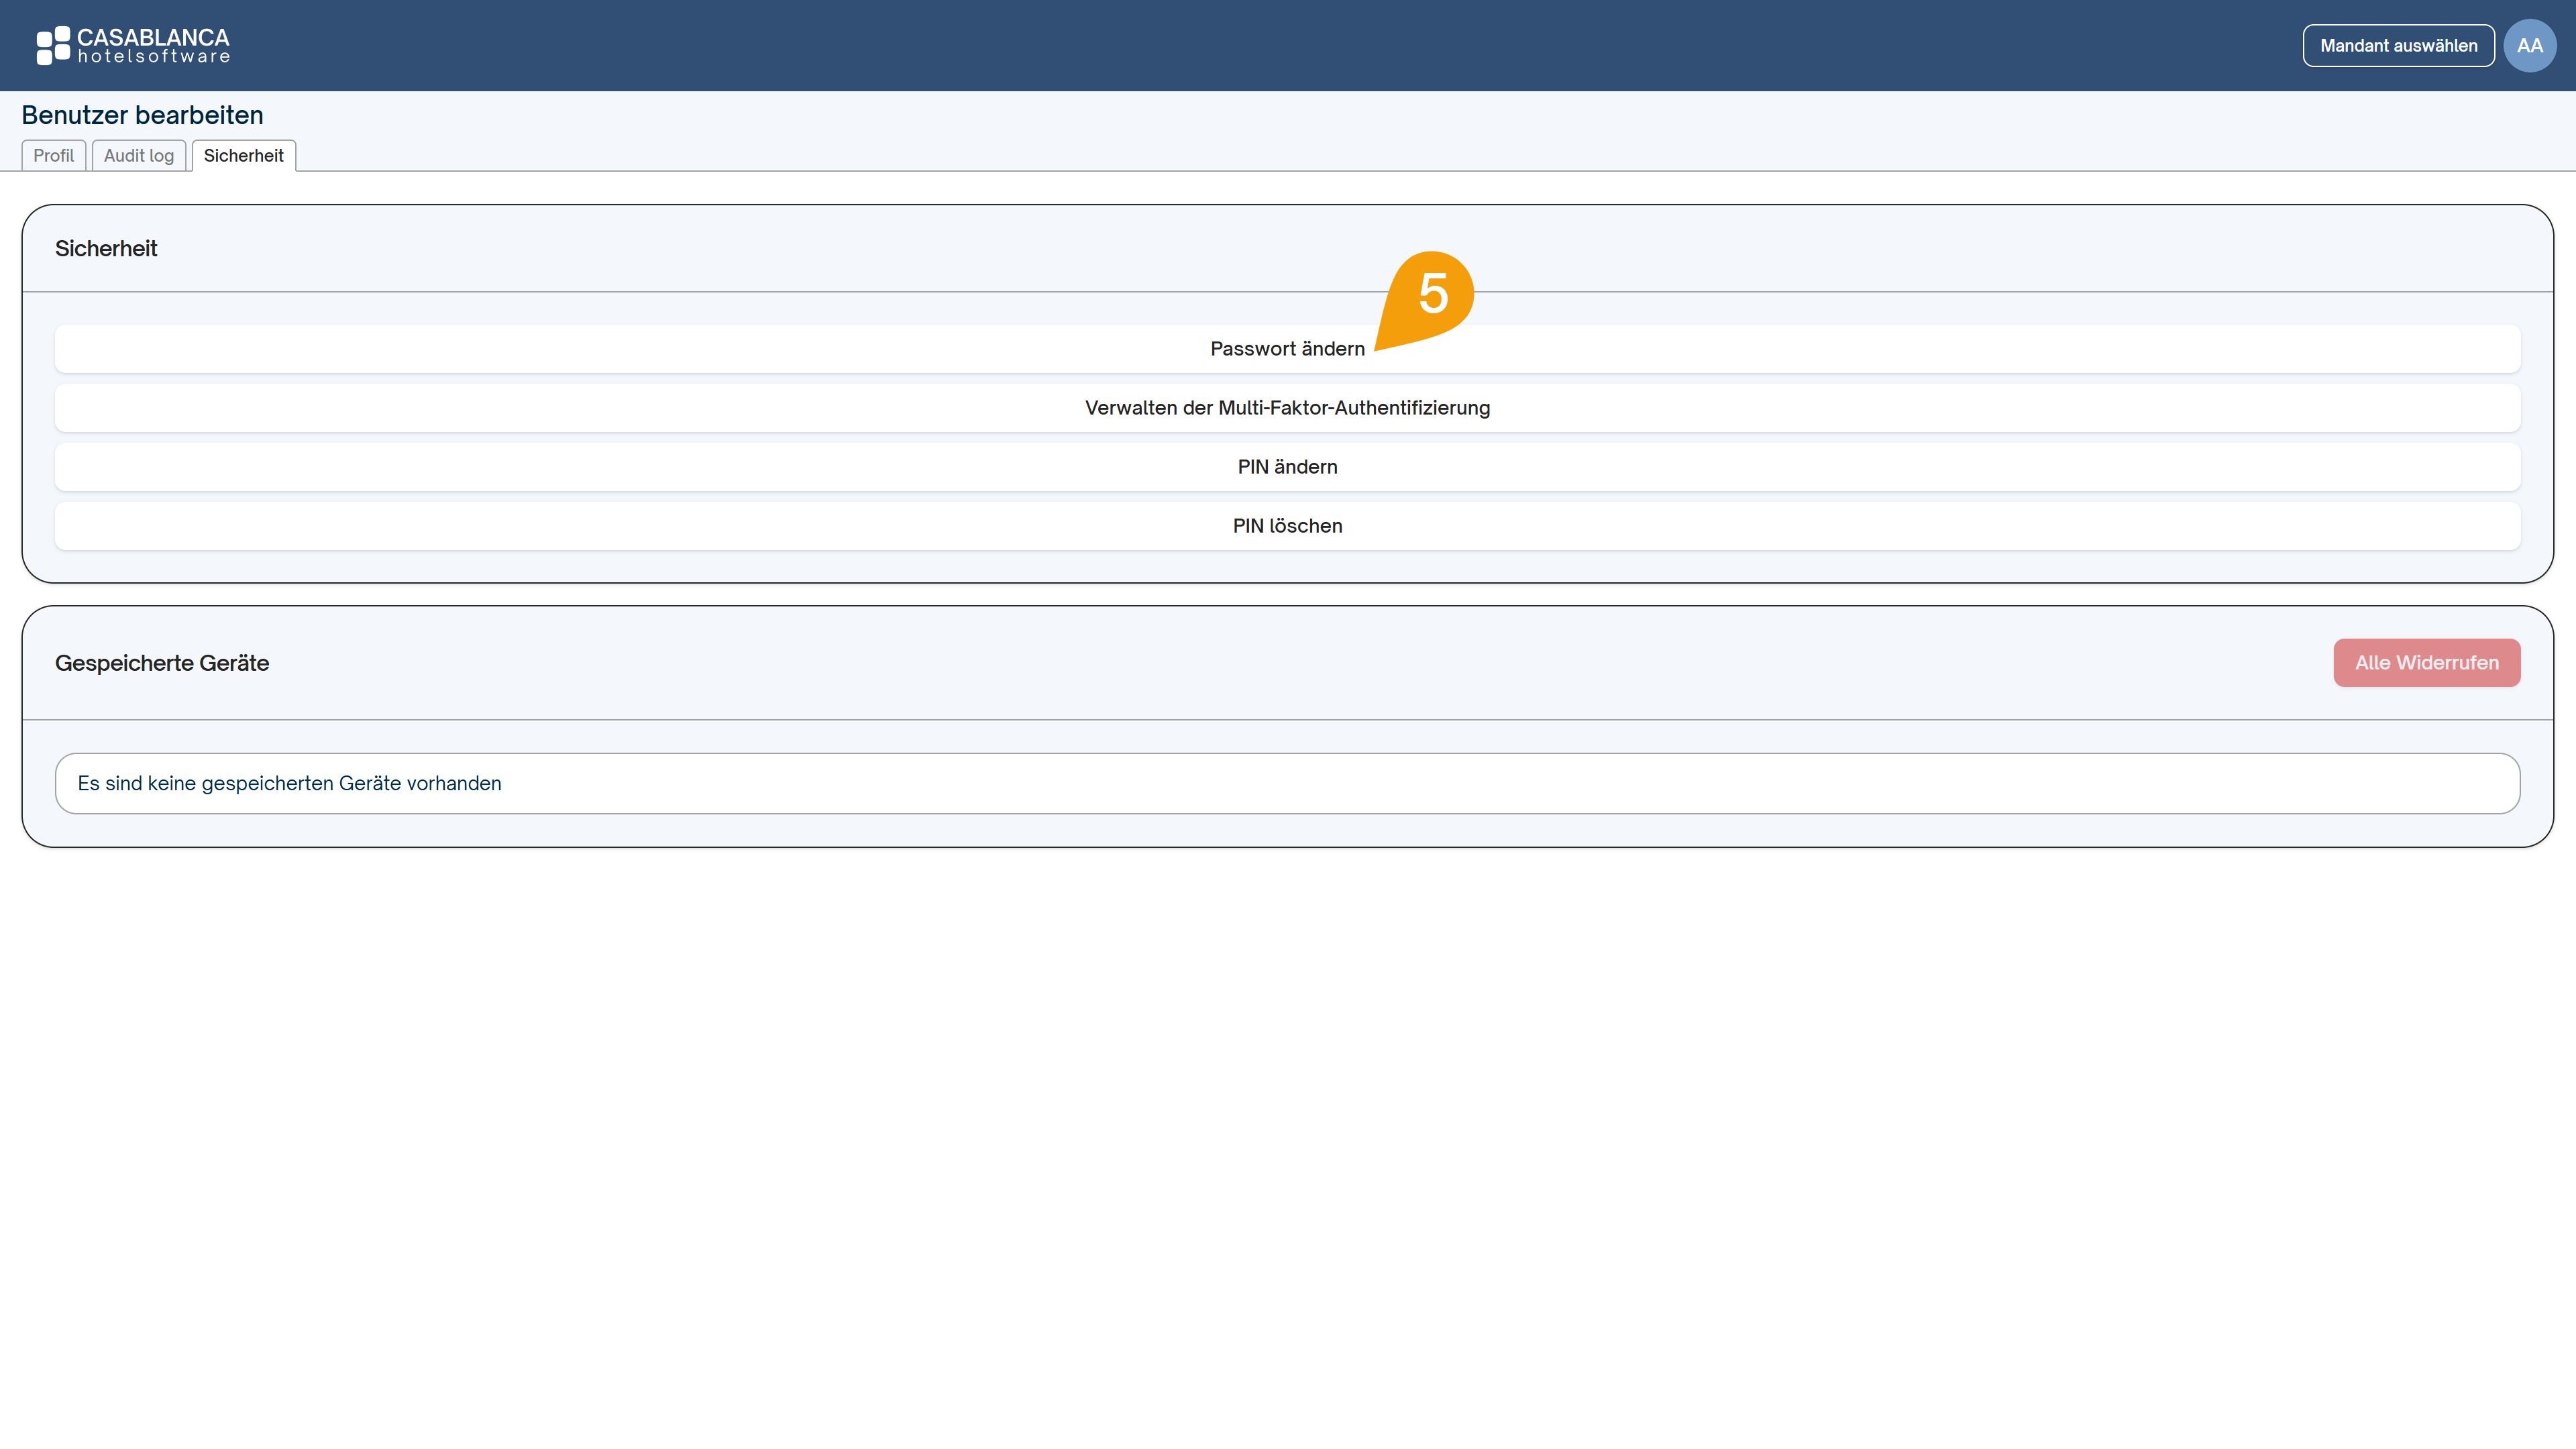Click the Benutzer bearbeiten page title
Viewport: 2576px width, 1449px height.
(143, 115)
